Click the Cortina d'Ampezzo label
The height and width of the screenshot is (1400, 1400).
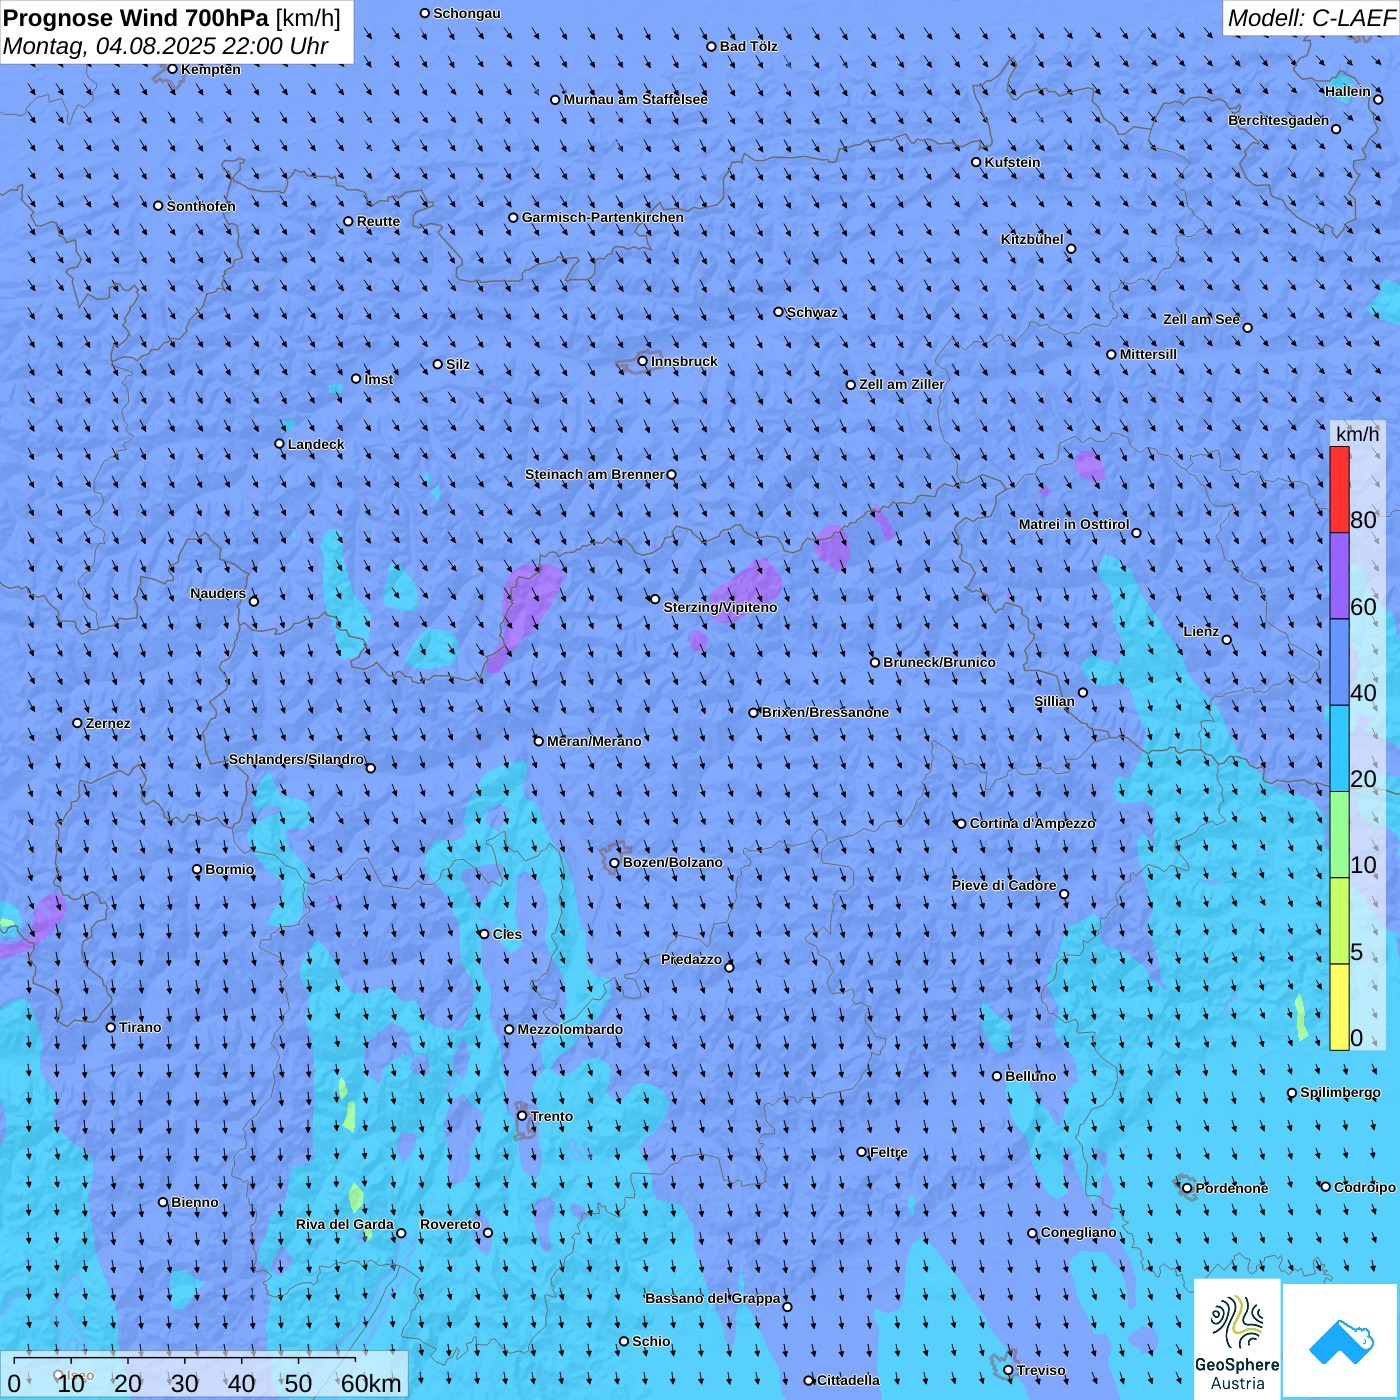tap(1032, 823)
